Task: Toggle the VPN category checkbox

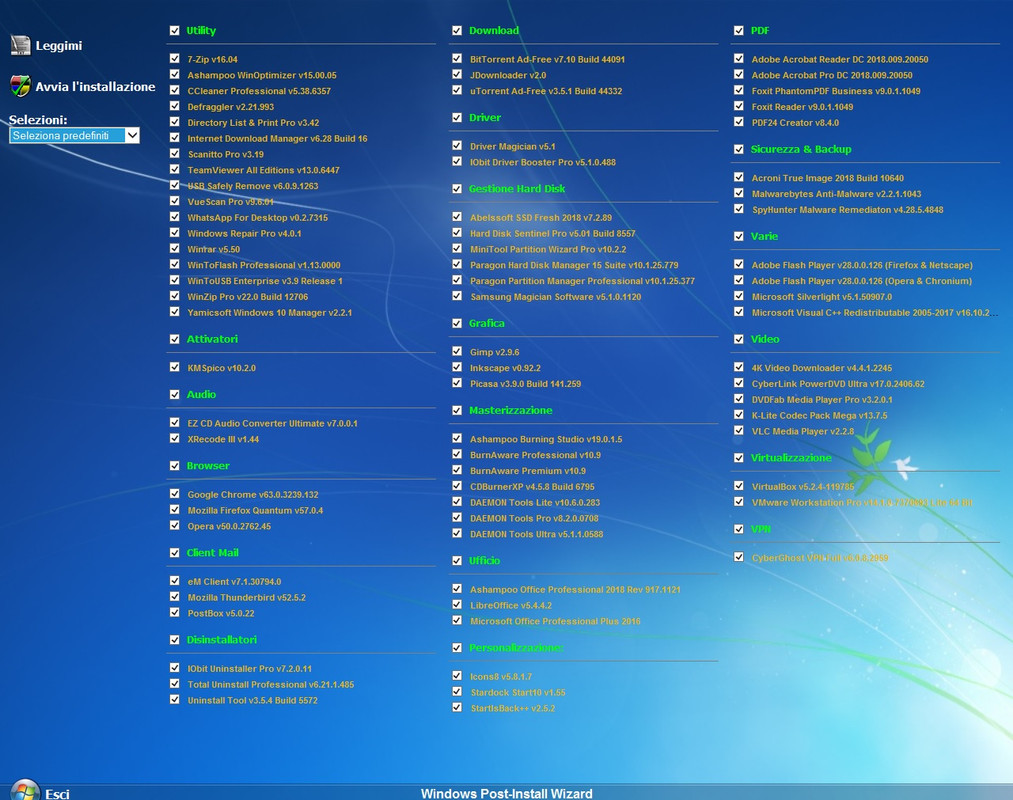Action: pyautogui.click(x=738, y=529)
